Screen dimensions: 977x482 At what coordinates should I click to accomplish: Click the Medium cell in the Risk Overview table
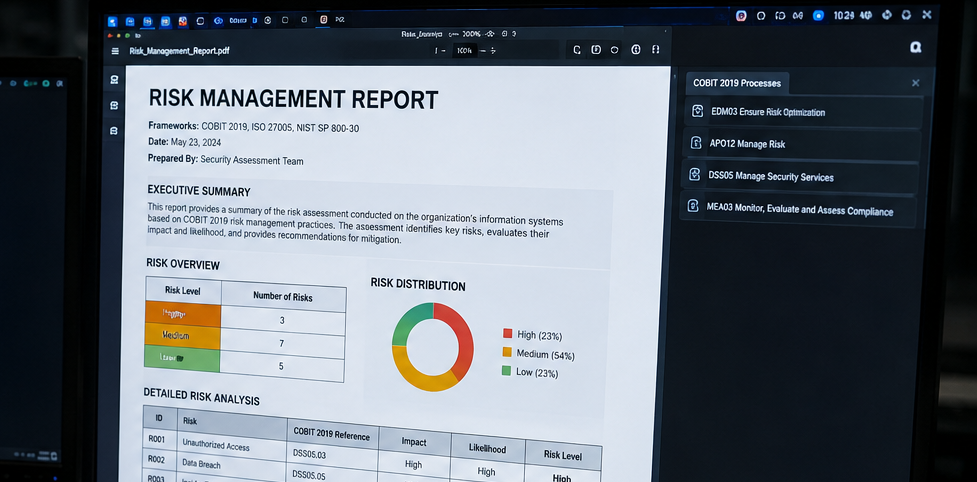183,336
